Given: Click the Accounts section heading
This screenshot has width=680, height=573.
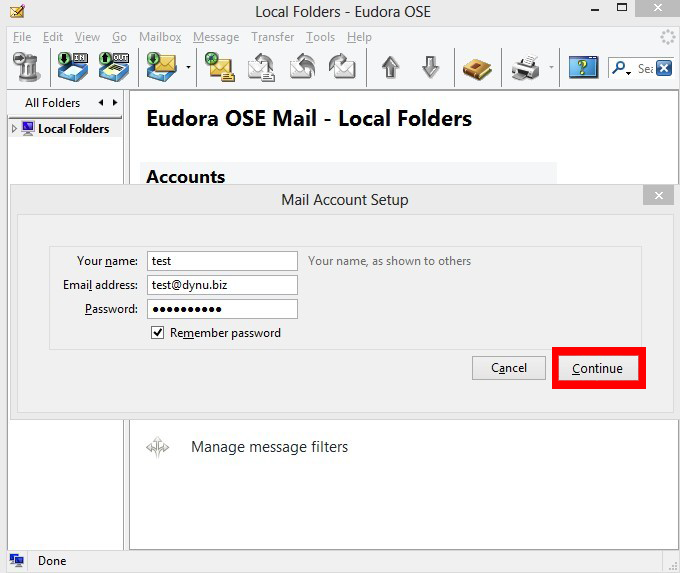Looking at the screenshot, I should point(186,177).
